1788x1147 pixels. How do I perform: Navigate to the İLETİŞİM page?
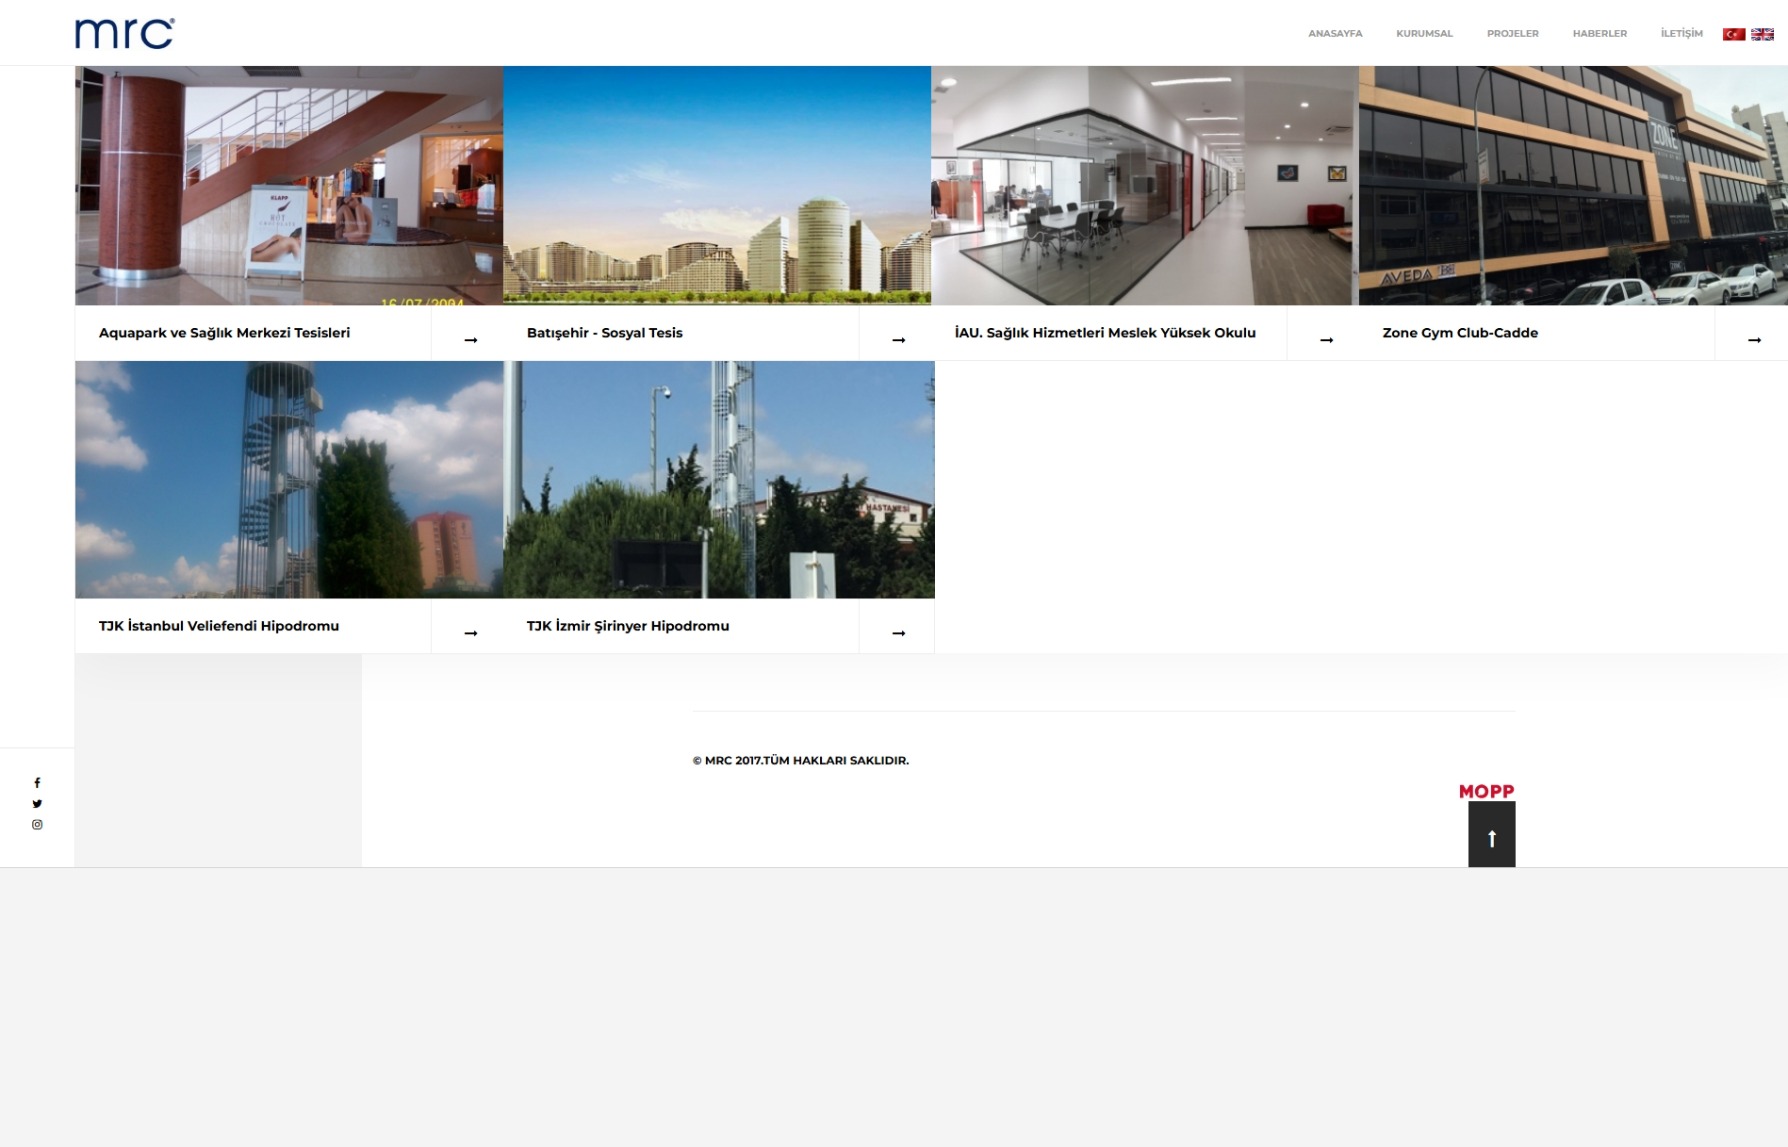pyautogui.click(x=1681, y=34)
